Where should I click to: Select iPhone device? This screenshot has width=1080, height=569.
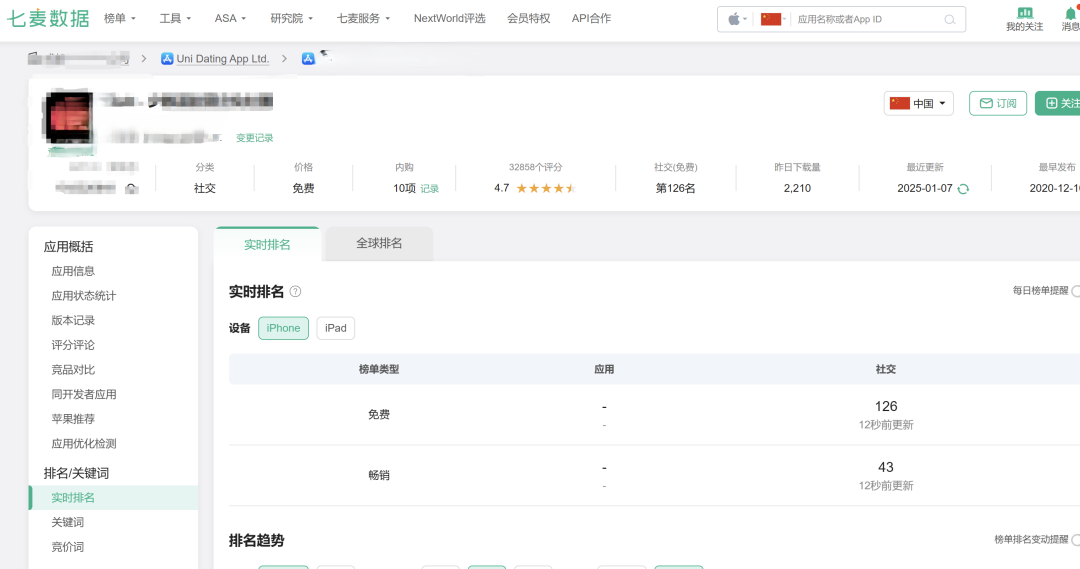click(283, 328)
